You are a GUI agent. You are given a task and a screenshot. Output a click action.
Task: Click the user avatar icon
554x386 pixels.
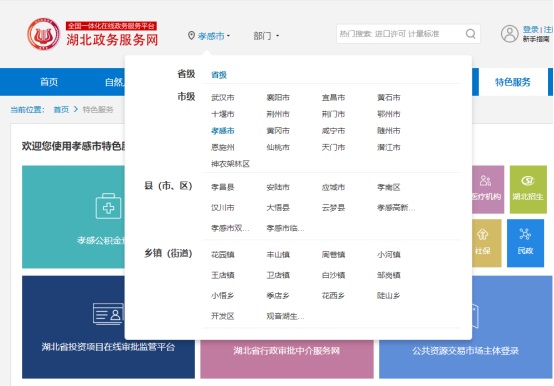tap(509, 34)
